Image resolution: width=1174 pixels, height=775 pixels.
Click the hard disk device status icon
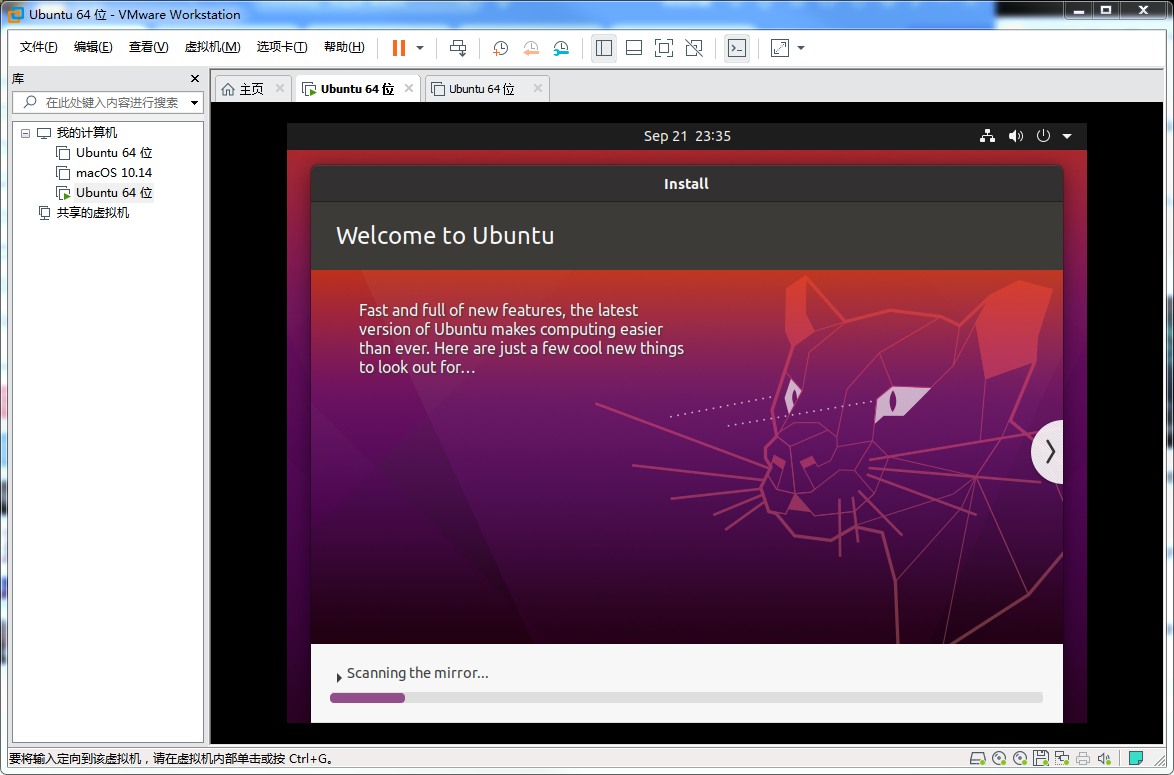click(x=977, y=759)
